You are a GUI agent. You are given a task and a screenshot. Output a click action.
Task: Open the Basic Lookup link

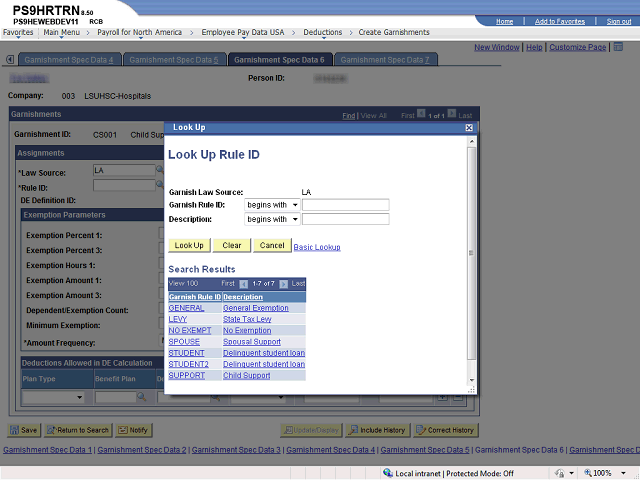click(x=317, y=247)
